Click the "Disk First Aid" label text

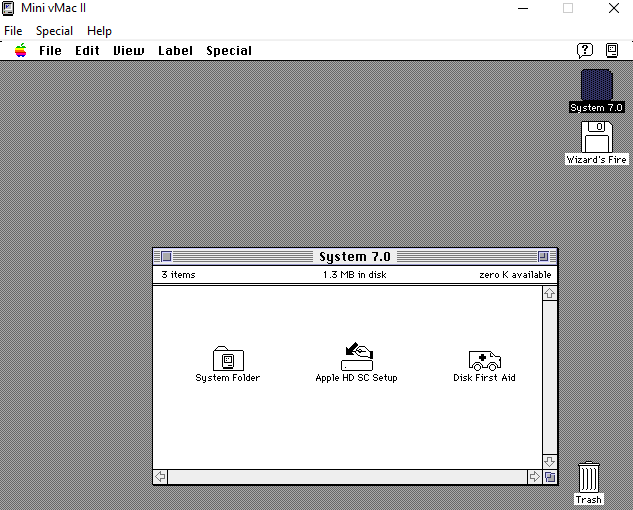(x=484, y=378)
